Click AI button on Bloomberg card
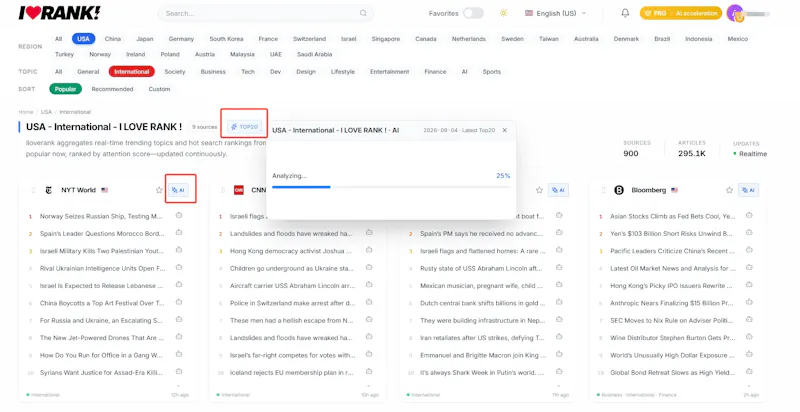The height and width of the screenshot is (412, 800). coord(749,190)
